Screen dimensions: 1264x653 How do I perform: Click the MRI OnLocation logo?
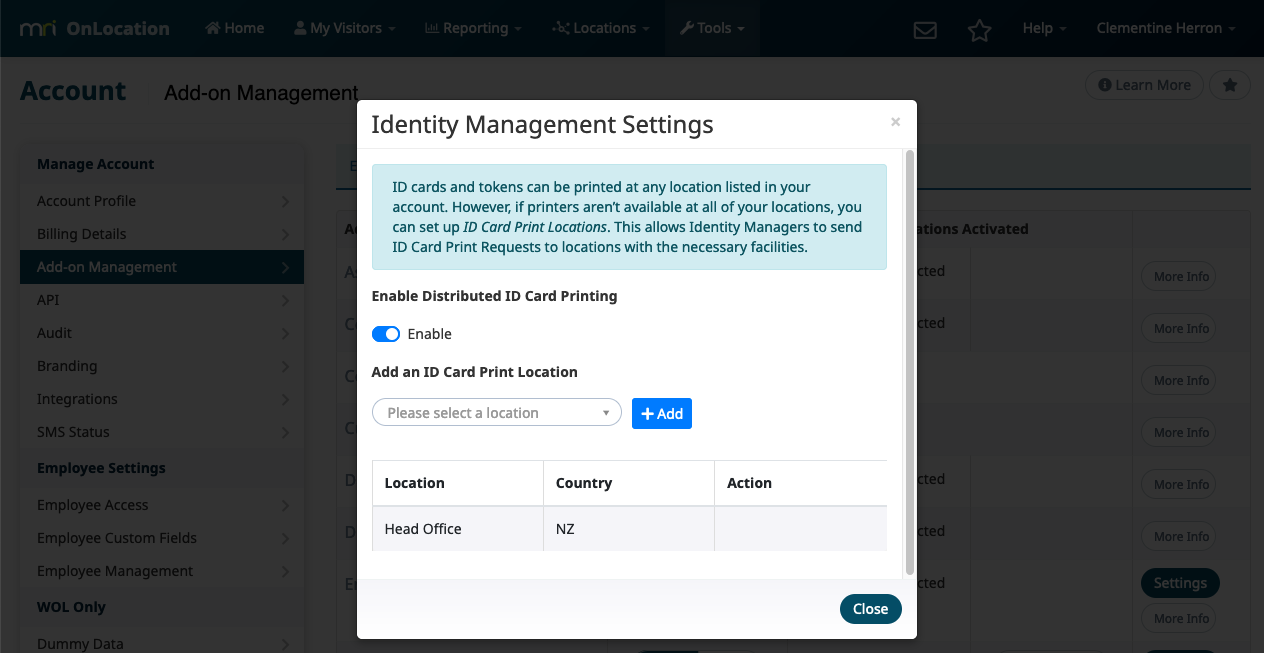[x=95, y=29]
